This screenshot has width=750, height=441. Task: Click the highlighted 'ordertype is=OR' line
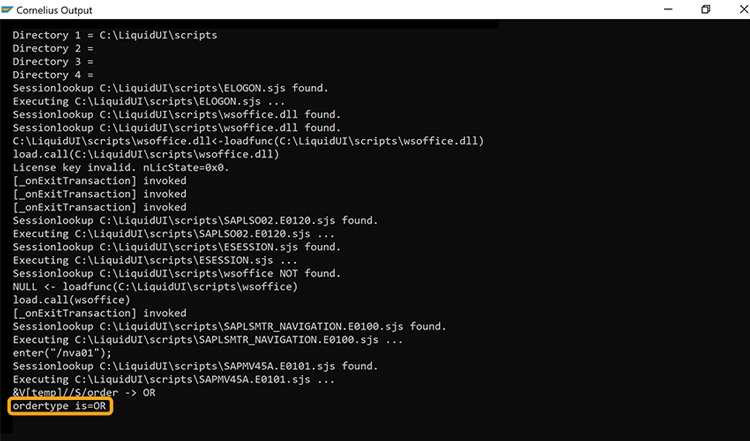(x=60, y=406)
